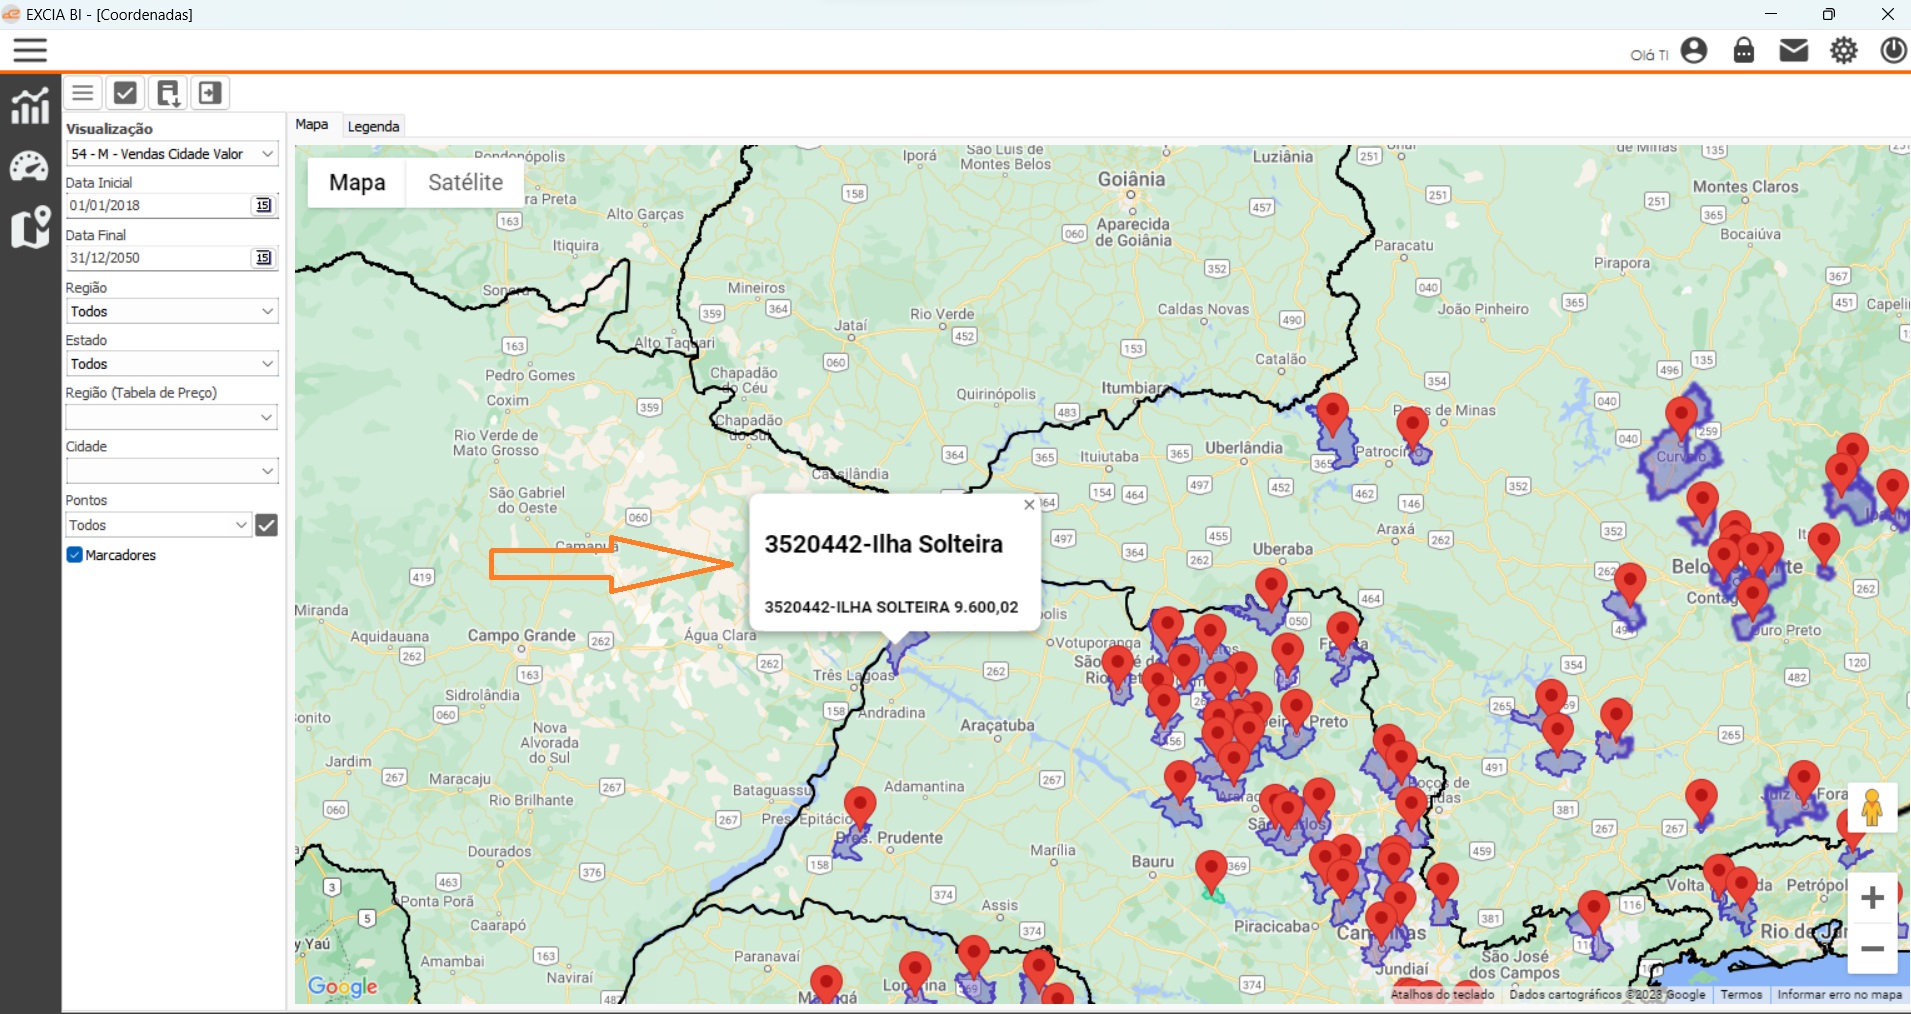Click the padlock icon
This screenshot has height=1014, width=1911.
click(x=1744, y=50)
